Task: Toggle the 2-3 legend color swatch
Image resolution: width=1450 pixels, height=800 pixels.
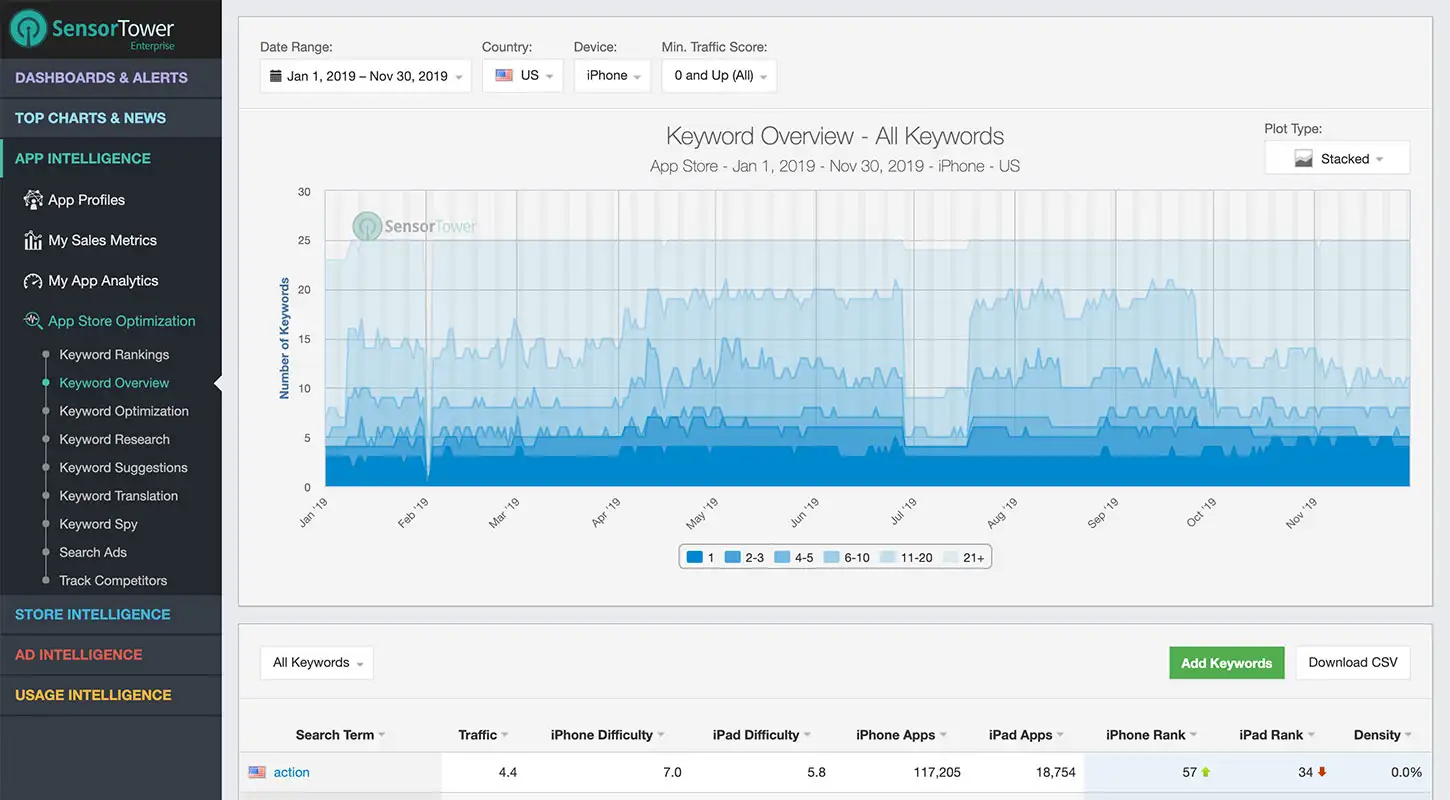Action: click(732, 558)
